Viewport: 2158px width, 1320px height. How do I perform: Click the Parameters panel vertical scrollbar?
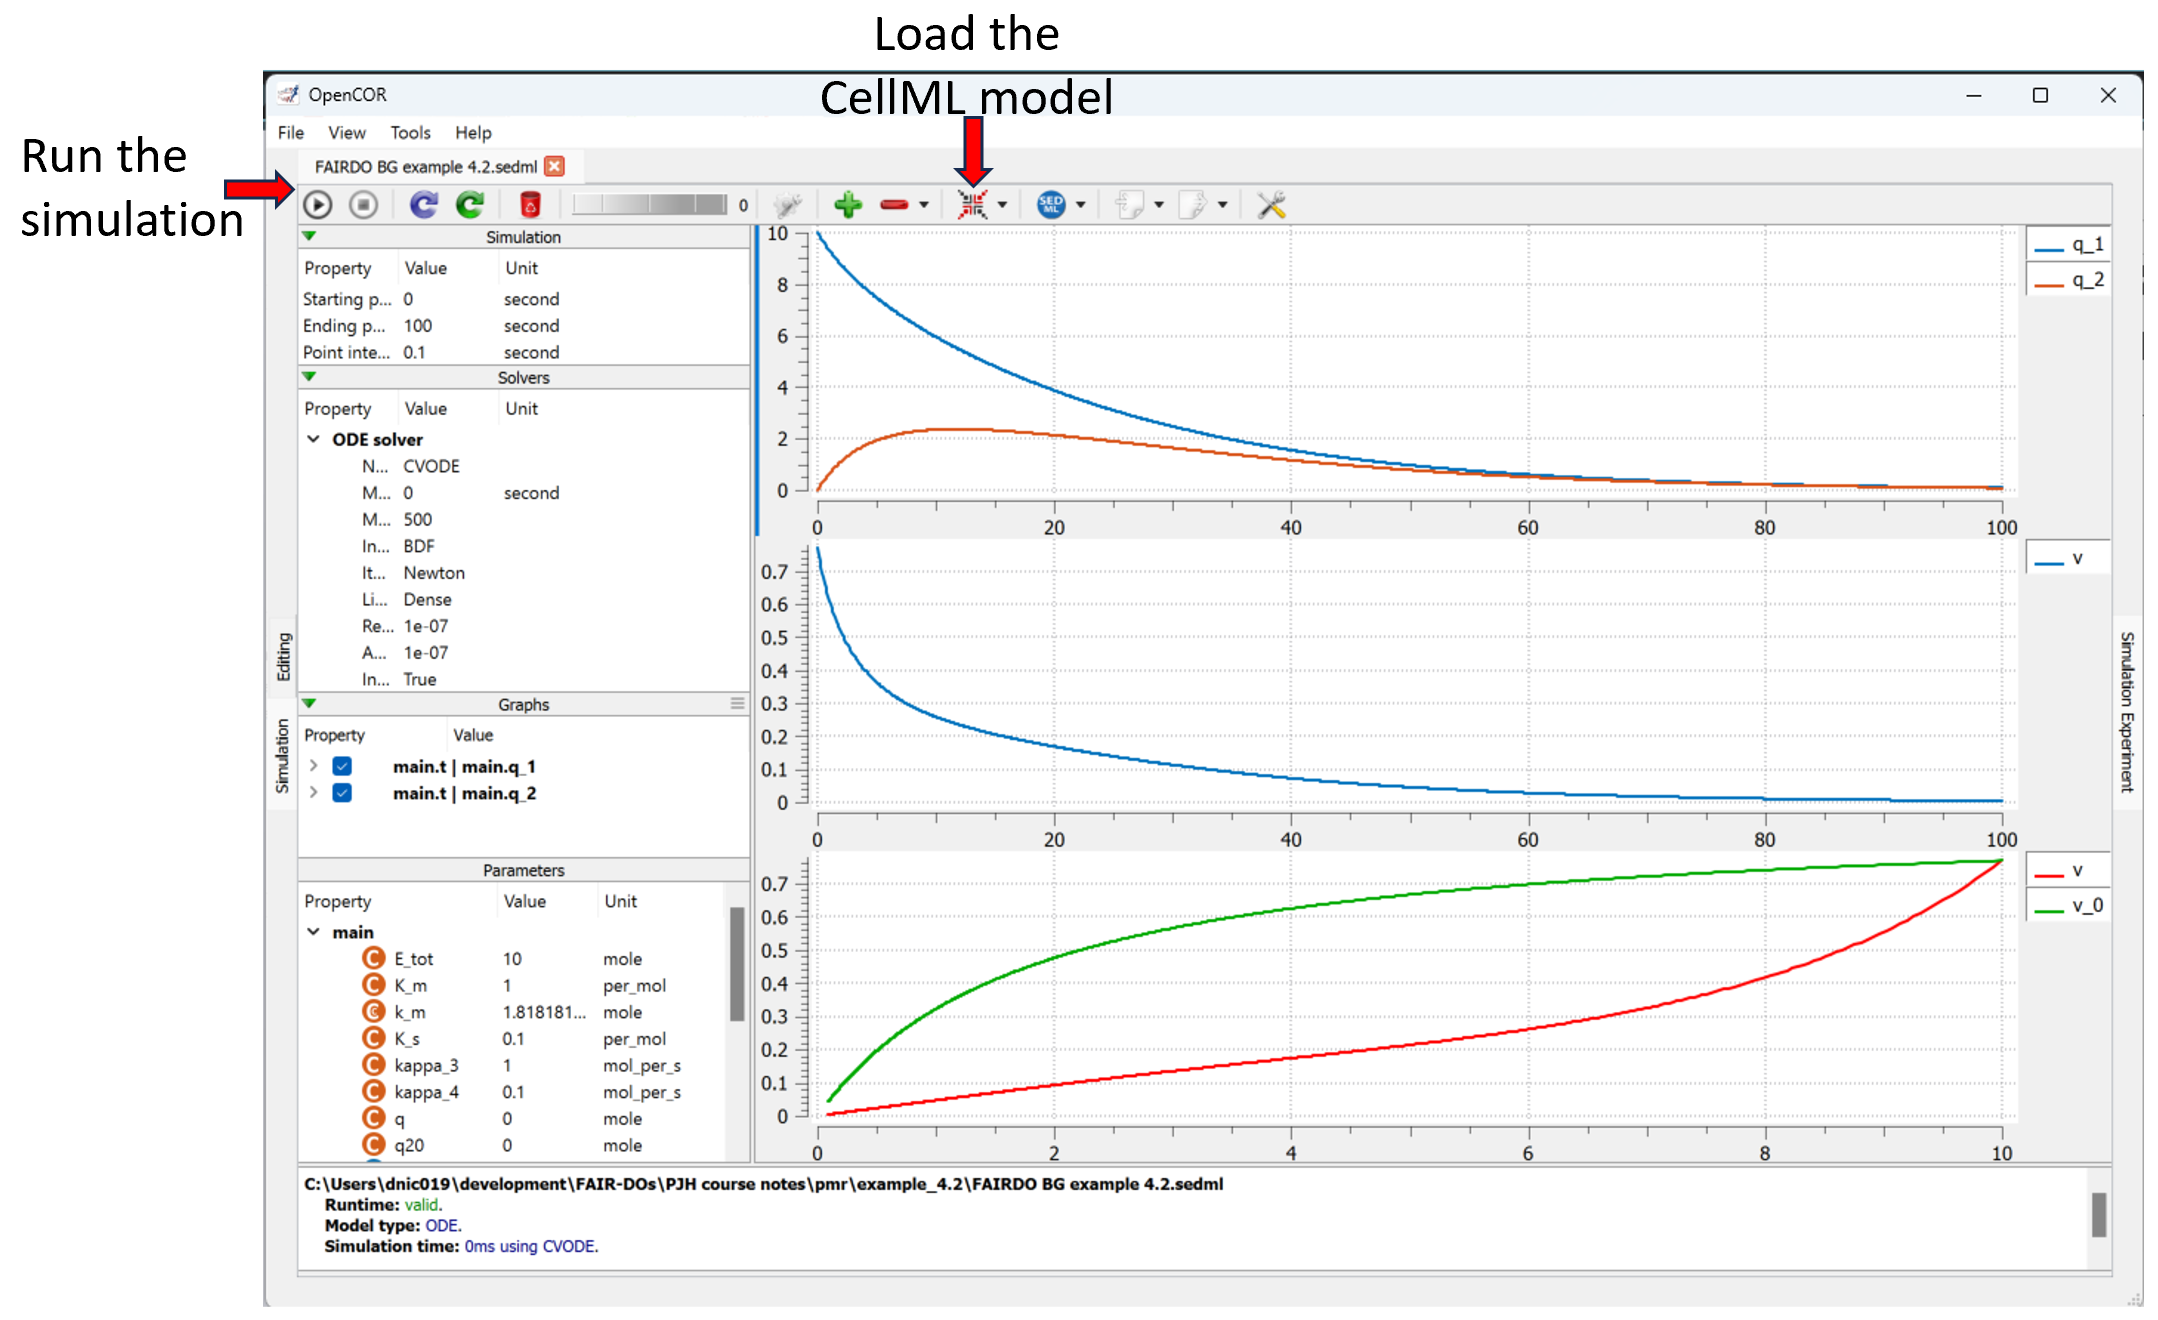(x=737, y=963)
